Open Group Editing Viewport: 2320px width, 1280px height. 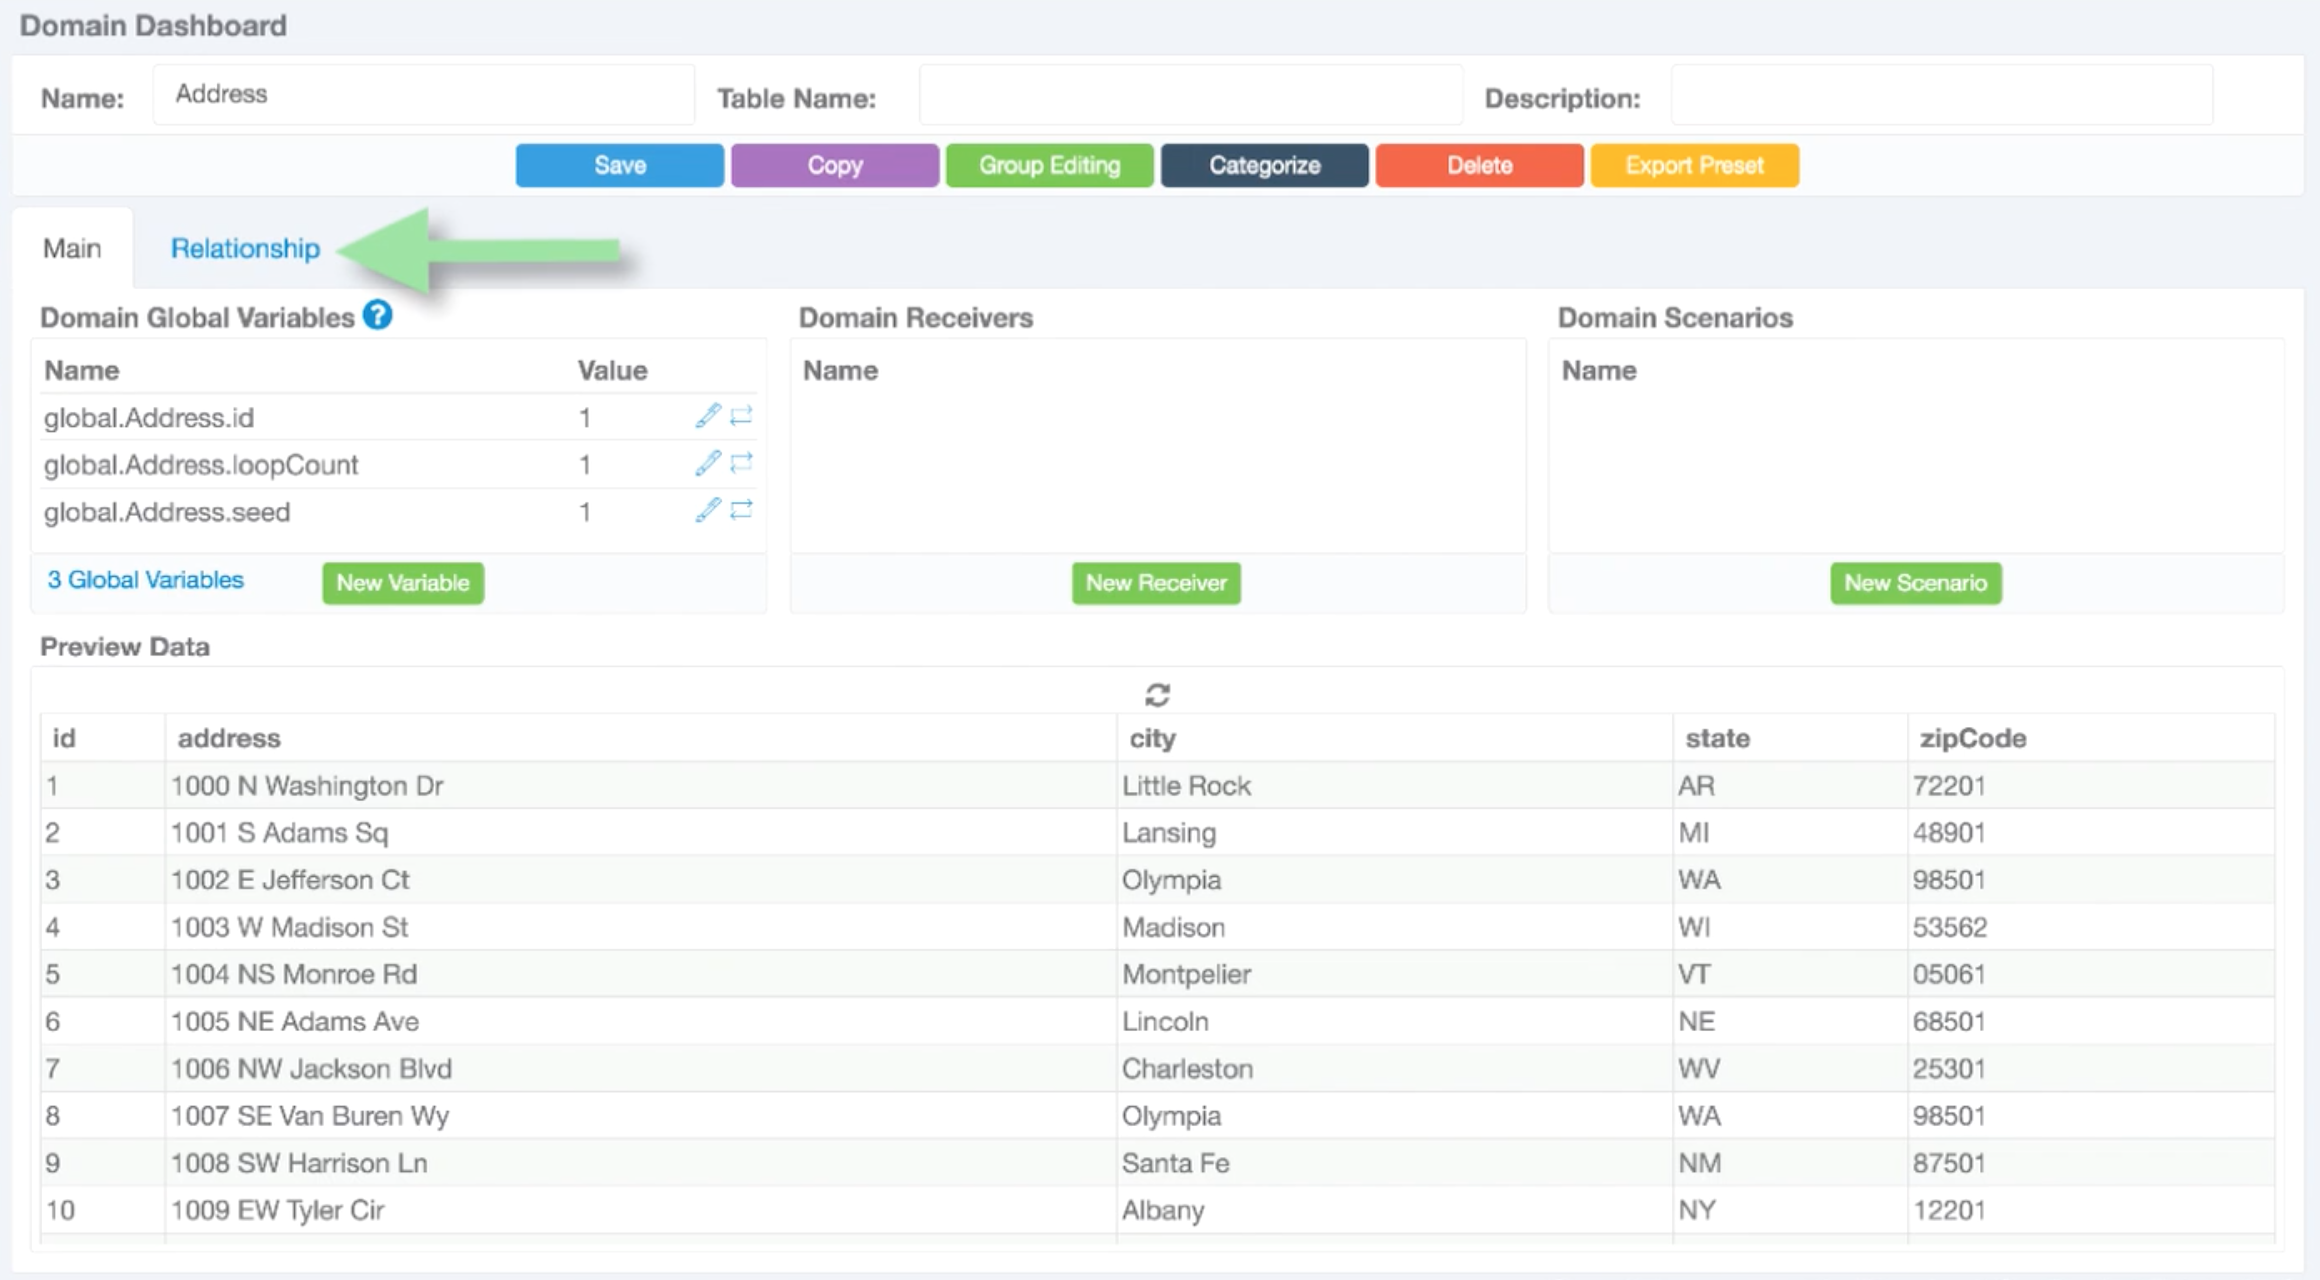point(1049,165)
